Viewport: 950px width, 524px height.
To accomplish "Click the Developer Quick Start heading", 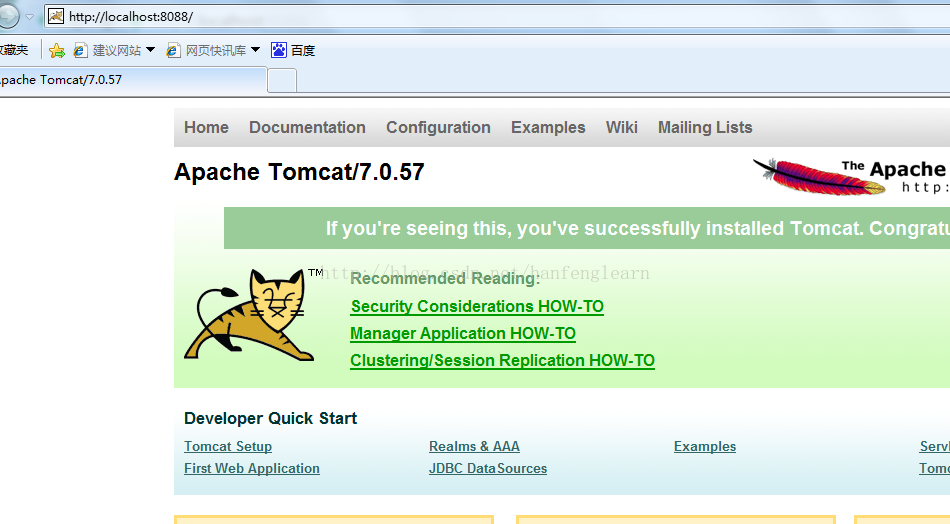I will [x=270, y=419].
